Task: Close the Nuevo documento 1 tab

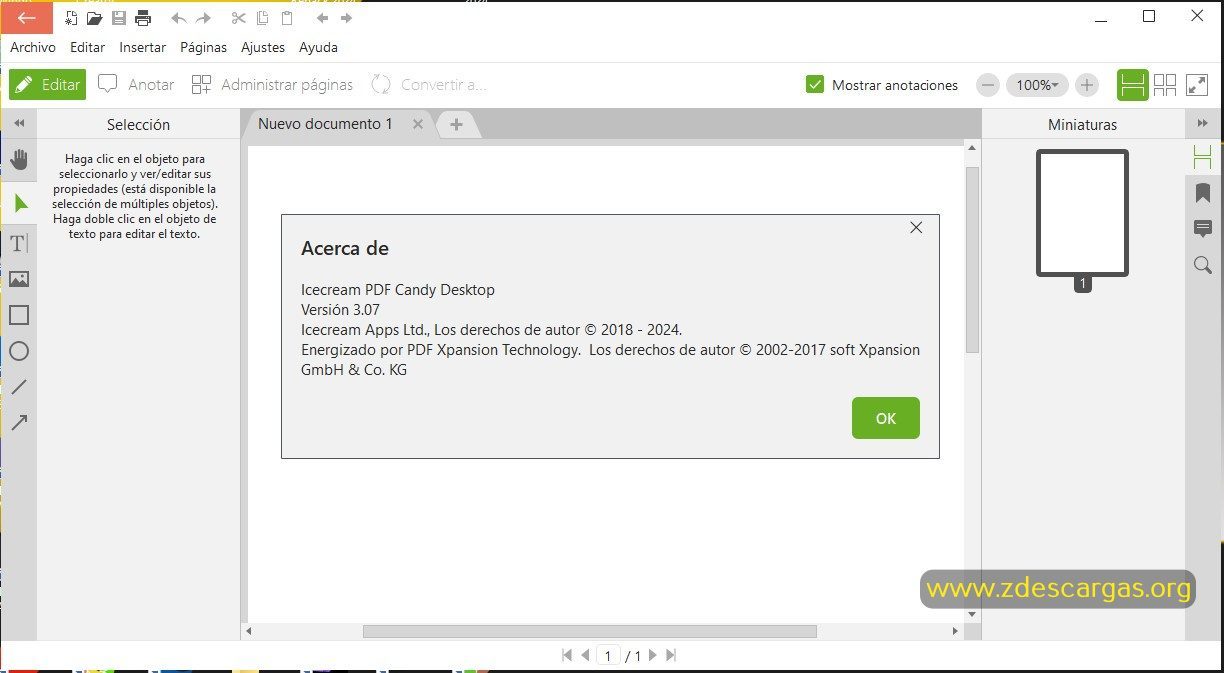Action: (418, 124)
